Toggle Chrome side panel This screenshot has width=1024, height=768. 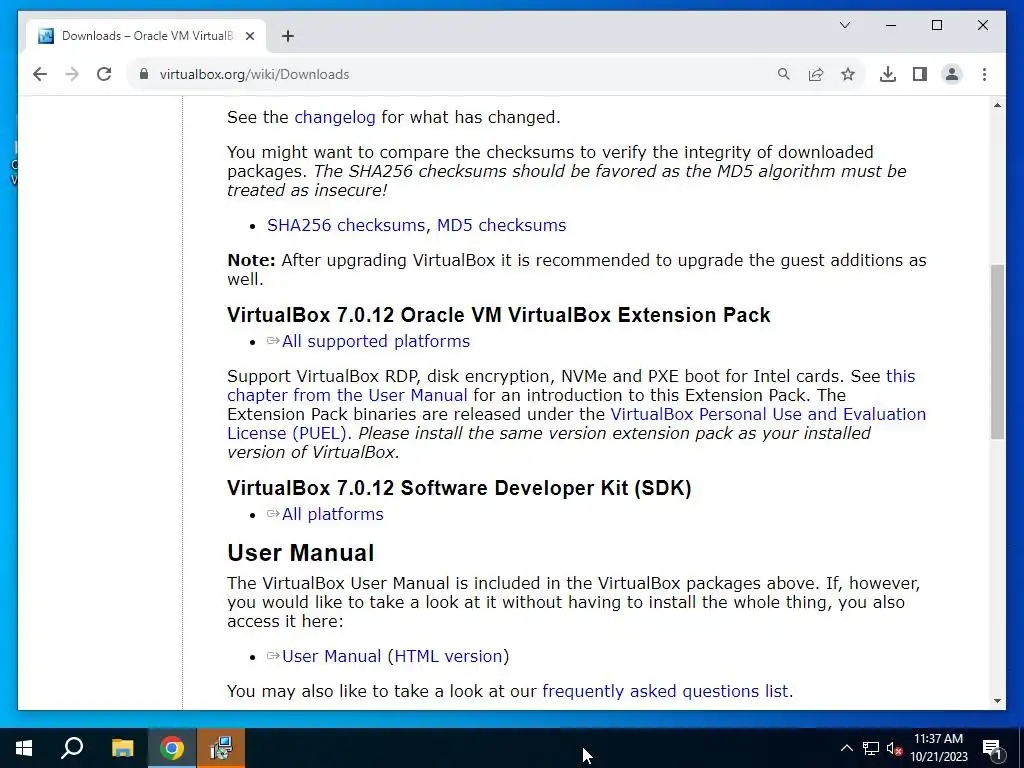(920, 74)
